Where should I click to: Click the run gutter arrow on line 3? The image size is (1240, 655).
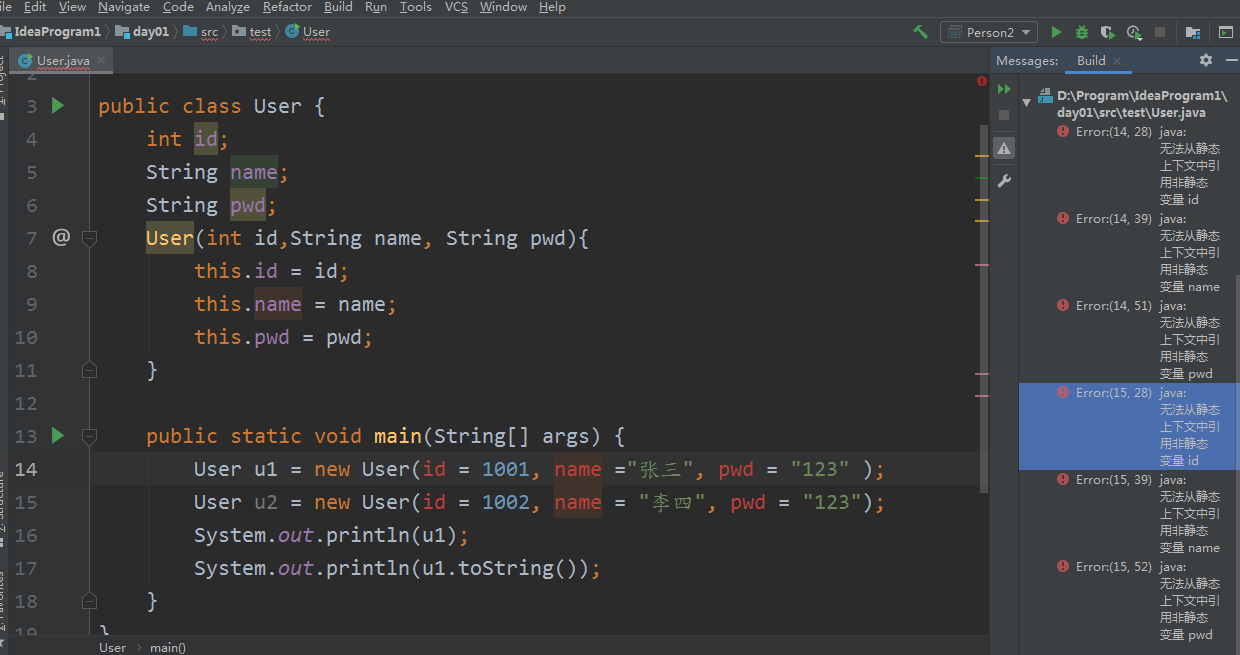click(x=58, y=105)
